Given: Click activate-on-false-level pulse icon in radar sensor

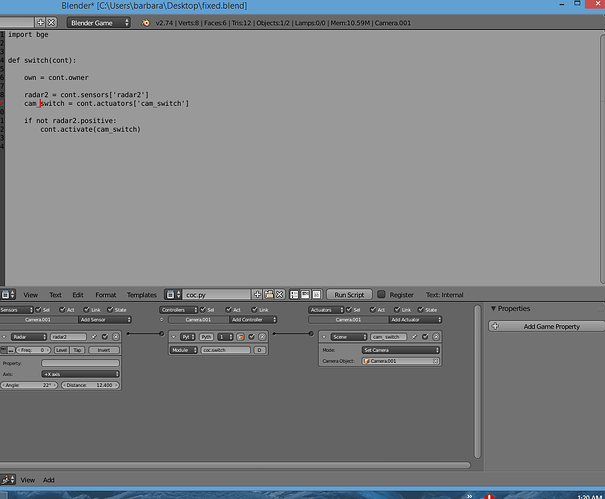Looking at the screenshot, I should point(11,350).
